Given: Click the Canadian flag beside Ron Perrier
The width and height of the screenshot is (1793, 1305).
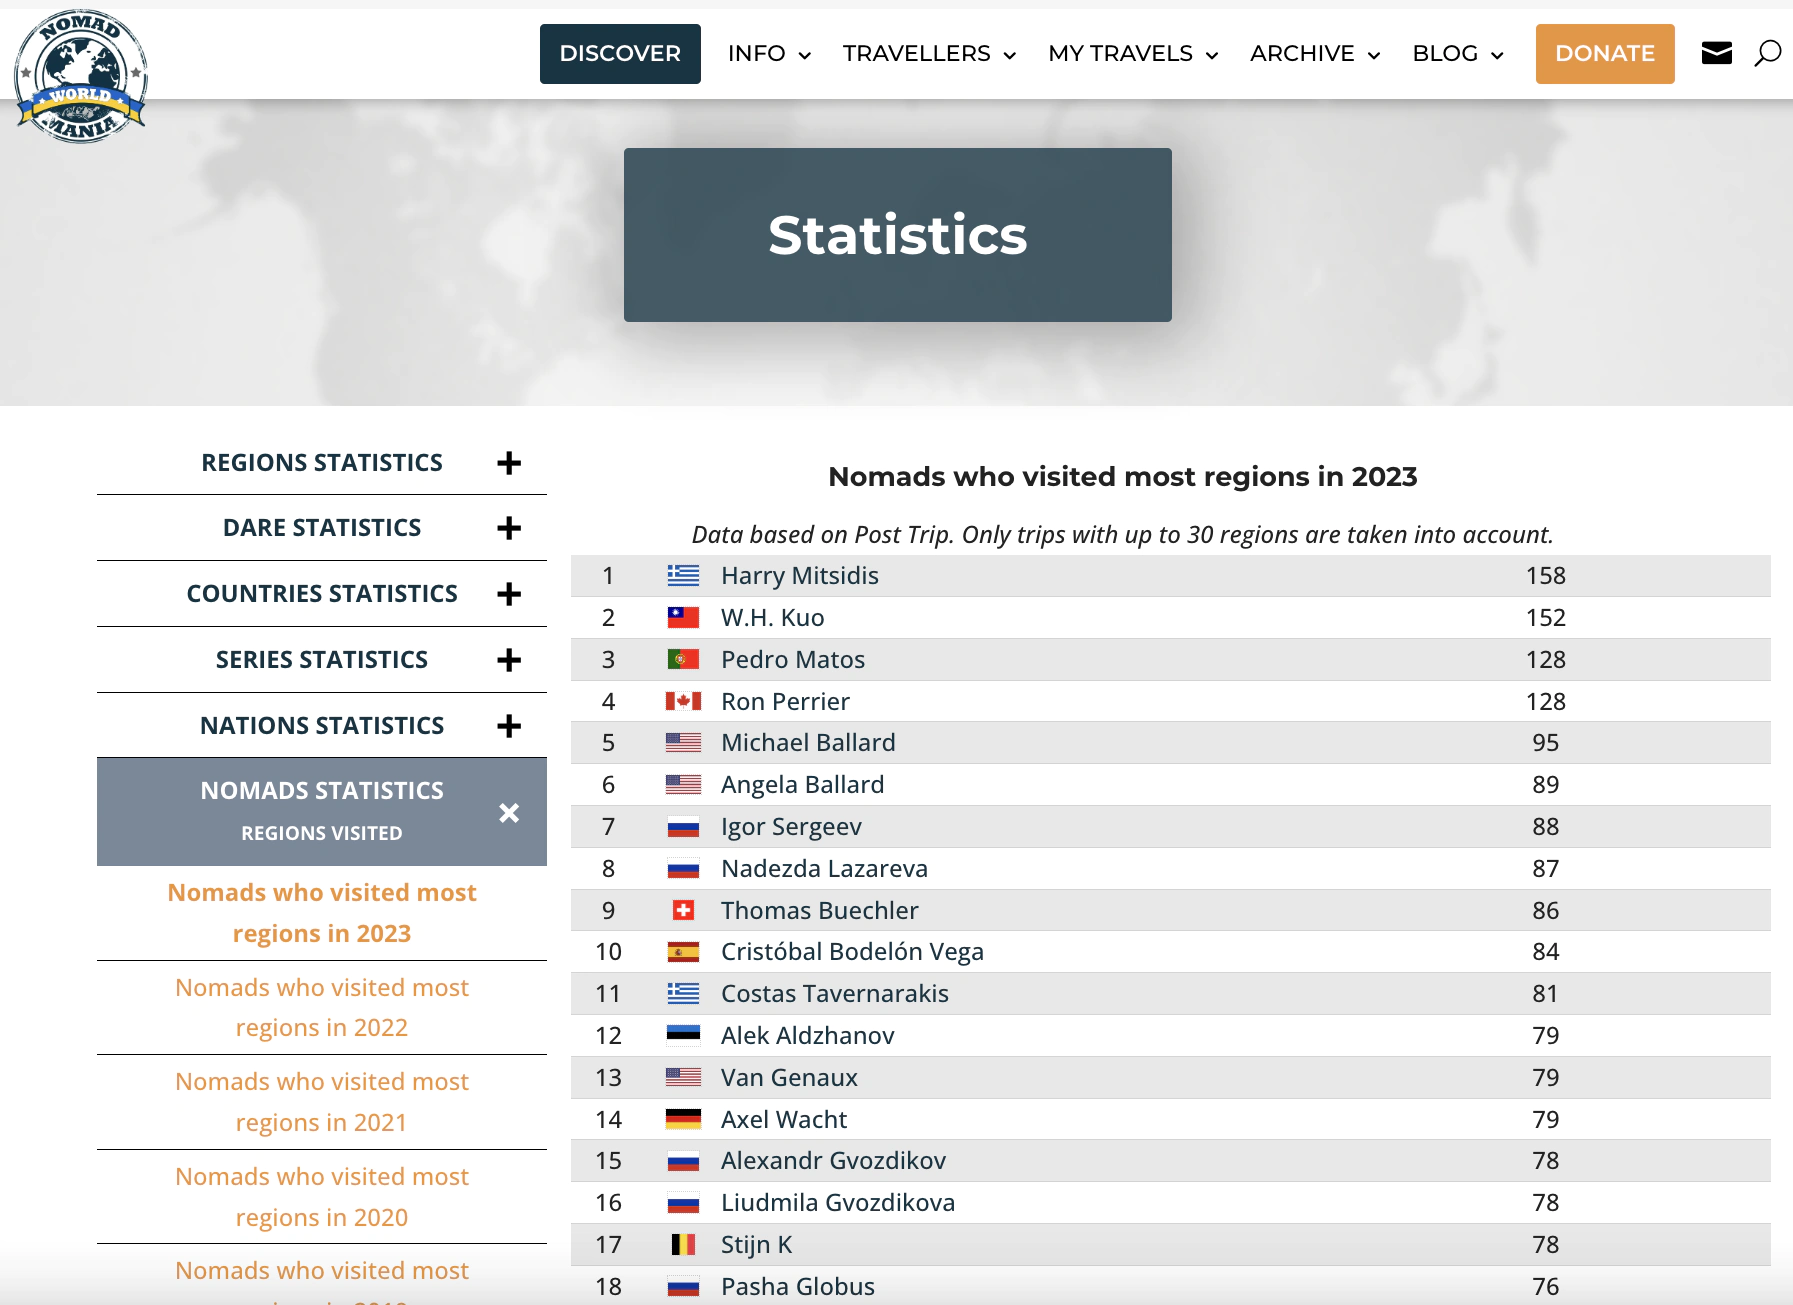Looking at the screenshot, I should point(683,702).
